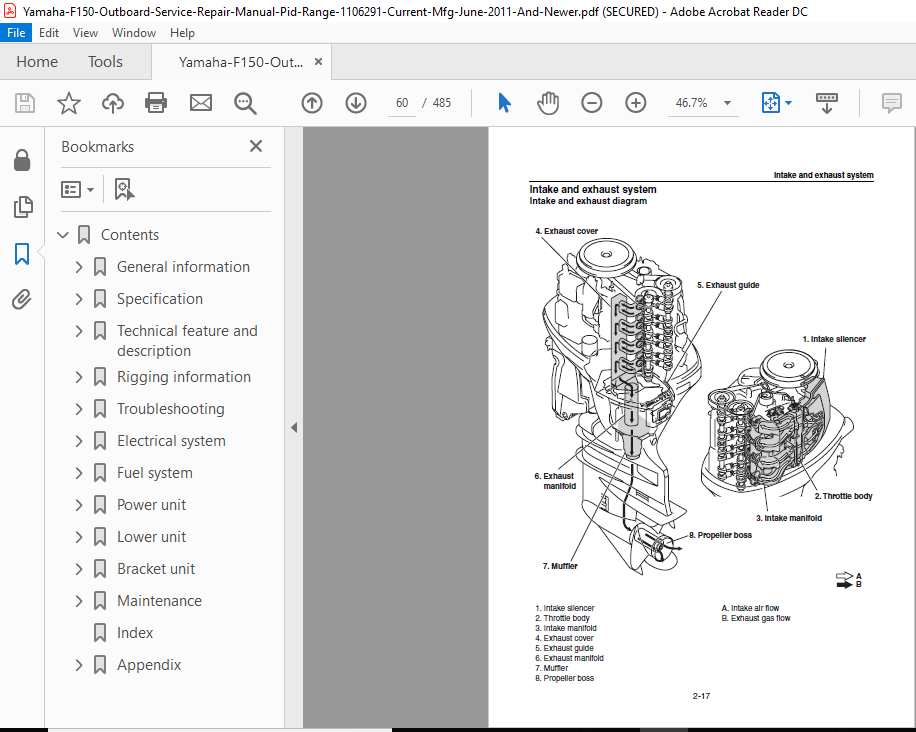Open the scrolling/read mode tool icon
Screen dimensions: 916x732
click(827, 103)
